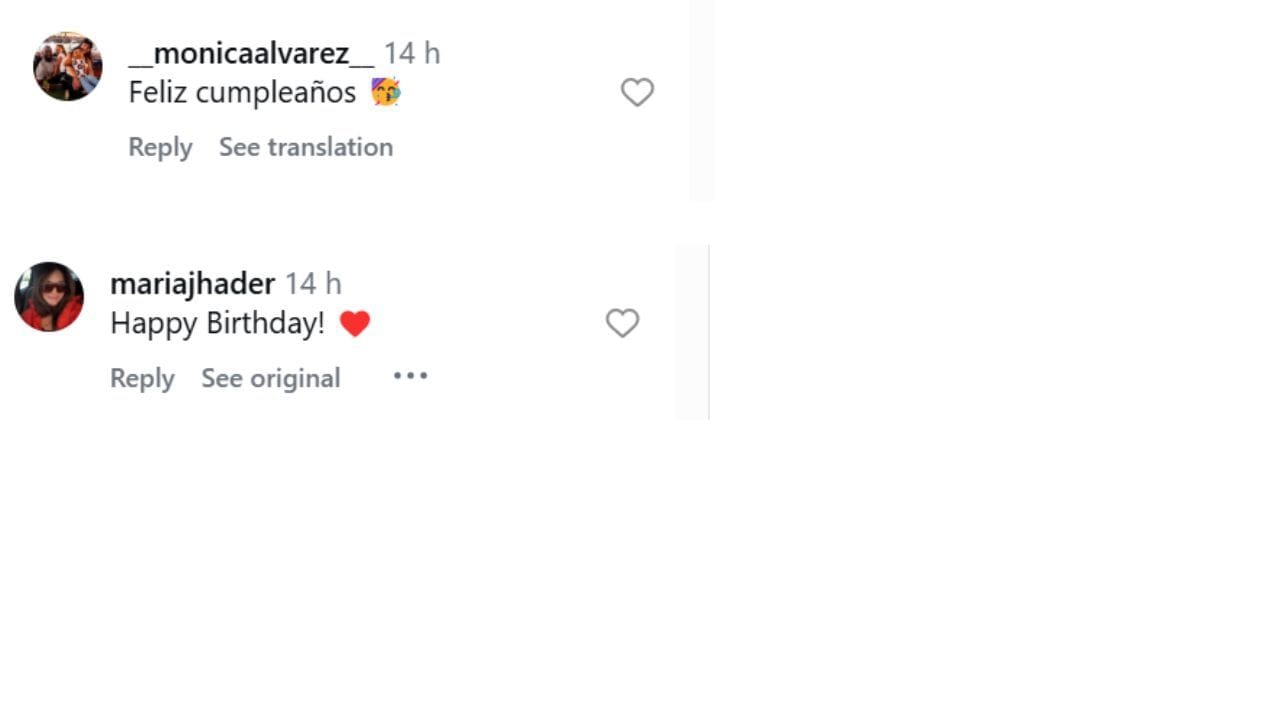Reply to mariajhader's comment
Viewport: 1280px width, 720px height.
tap(142, 378)
